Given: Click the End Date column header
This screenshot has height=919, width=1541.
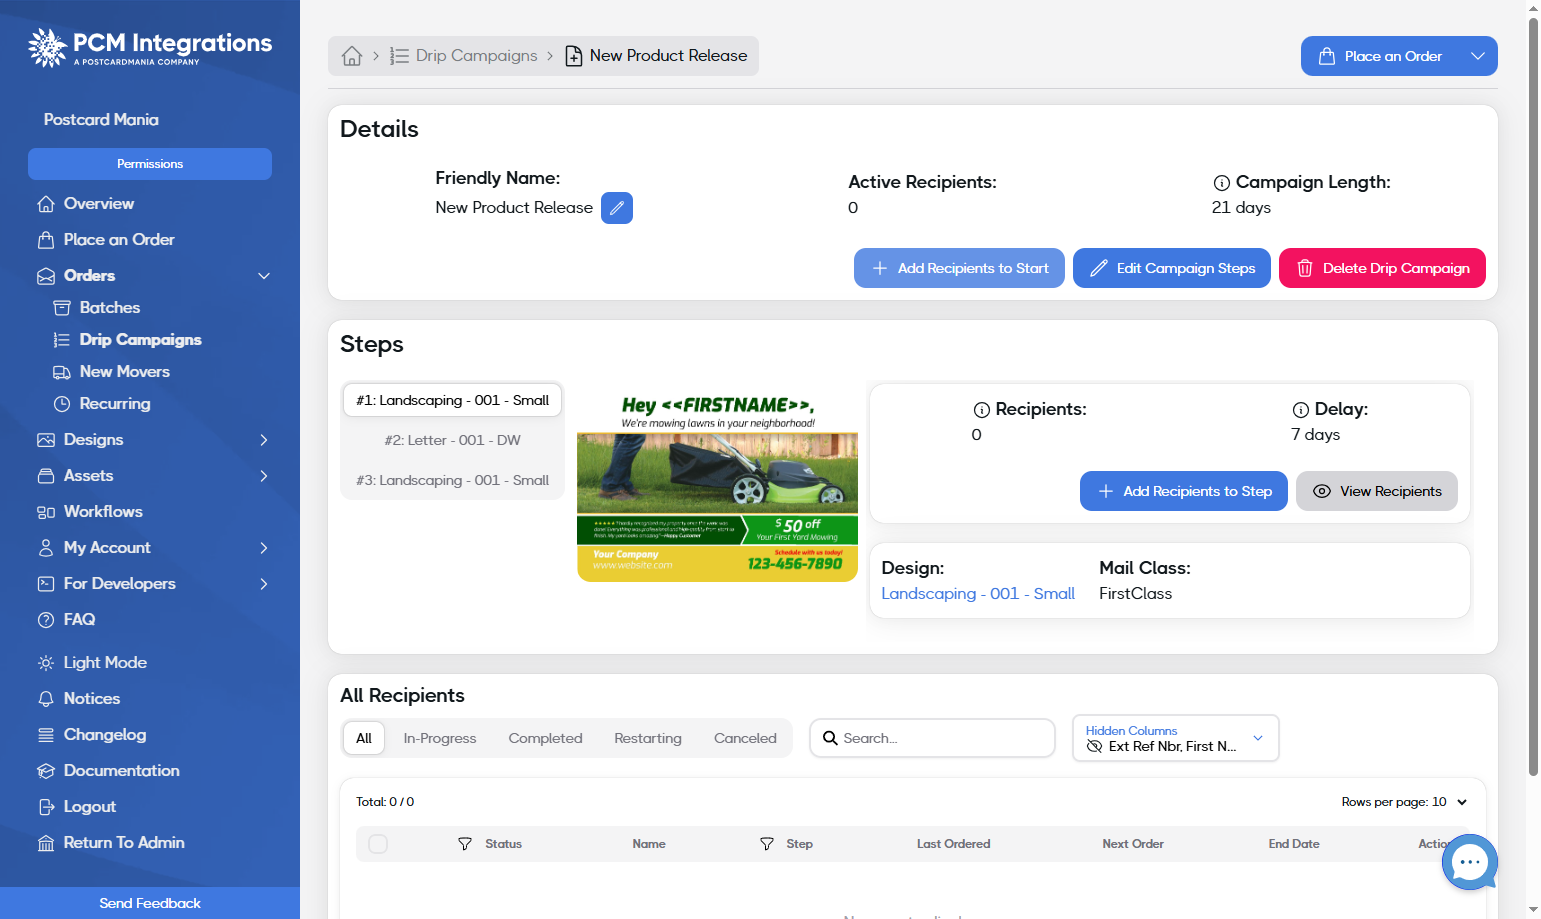Looking at the screenshot, I should [1294, 844].
